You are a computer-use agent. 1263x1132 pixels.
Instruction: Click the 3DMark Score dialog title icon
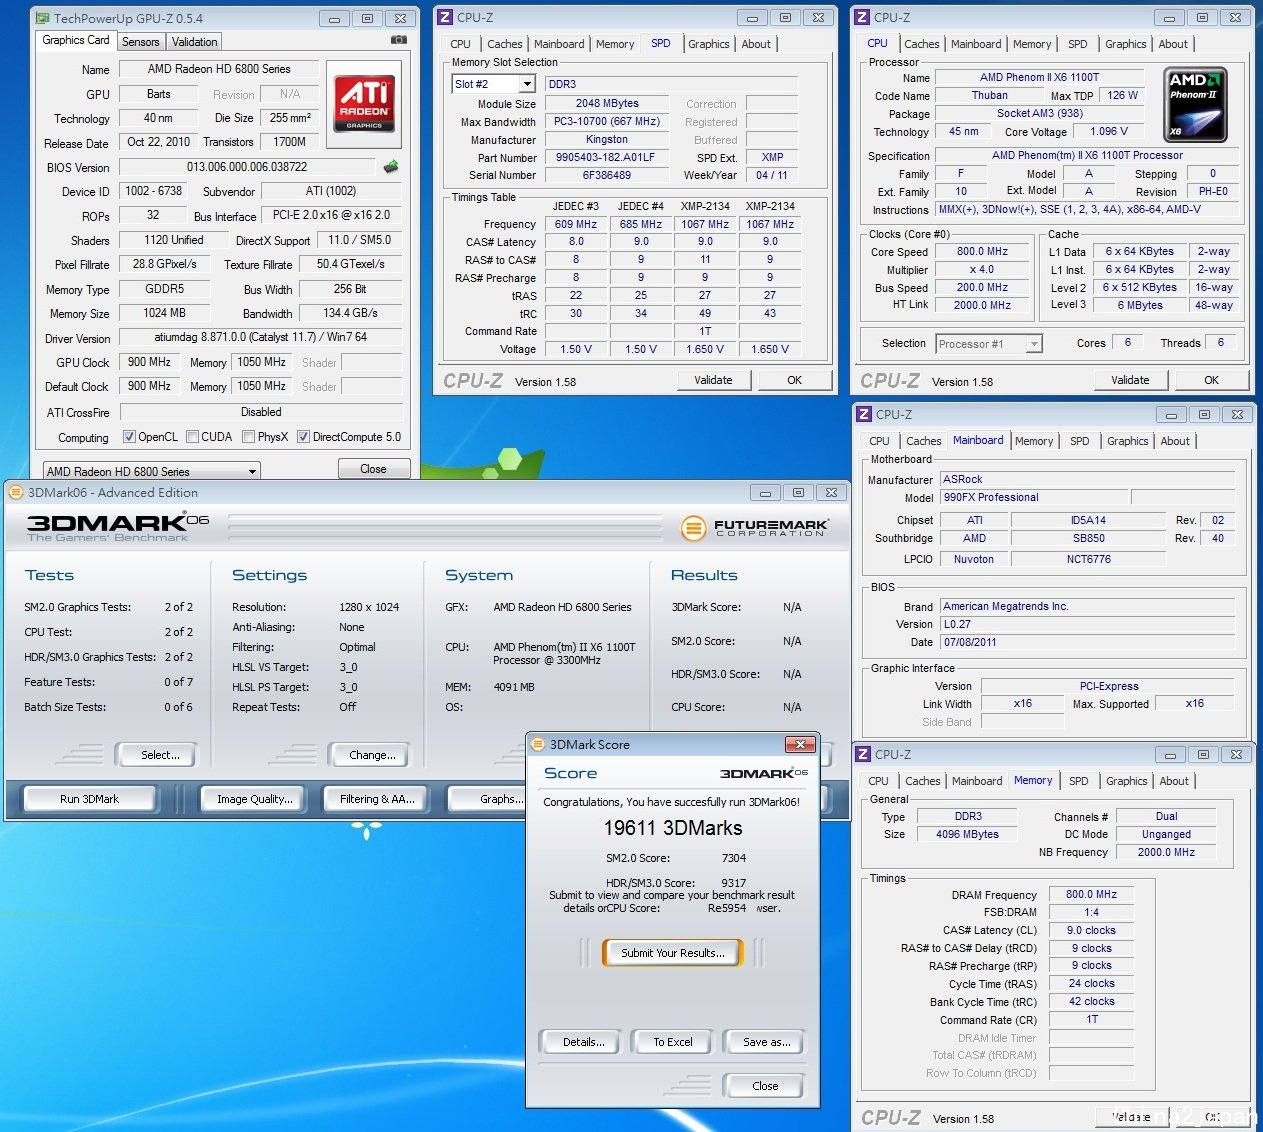(x=539, y=744)
